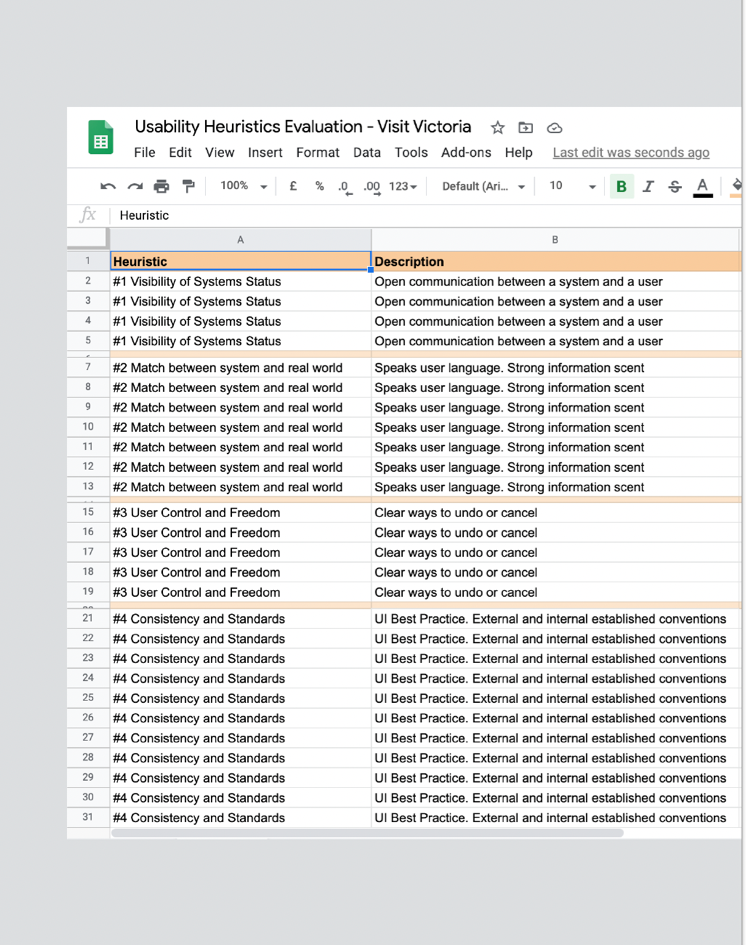
Task: Redo the last action
Action: [x=135, y=186]
